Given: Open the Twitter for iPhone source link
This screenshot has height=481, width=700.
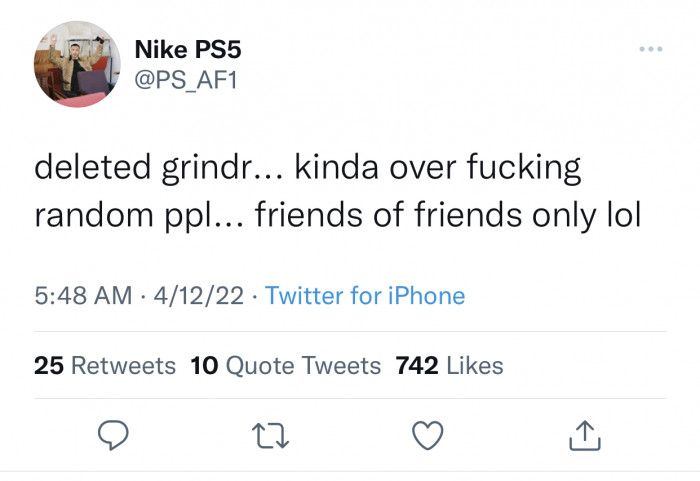Looking at the screenshot, I should (365, 296).
